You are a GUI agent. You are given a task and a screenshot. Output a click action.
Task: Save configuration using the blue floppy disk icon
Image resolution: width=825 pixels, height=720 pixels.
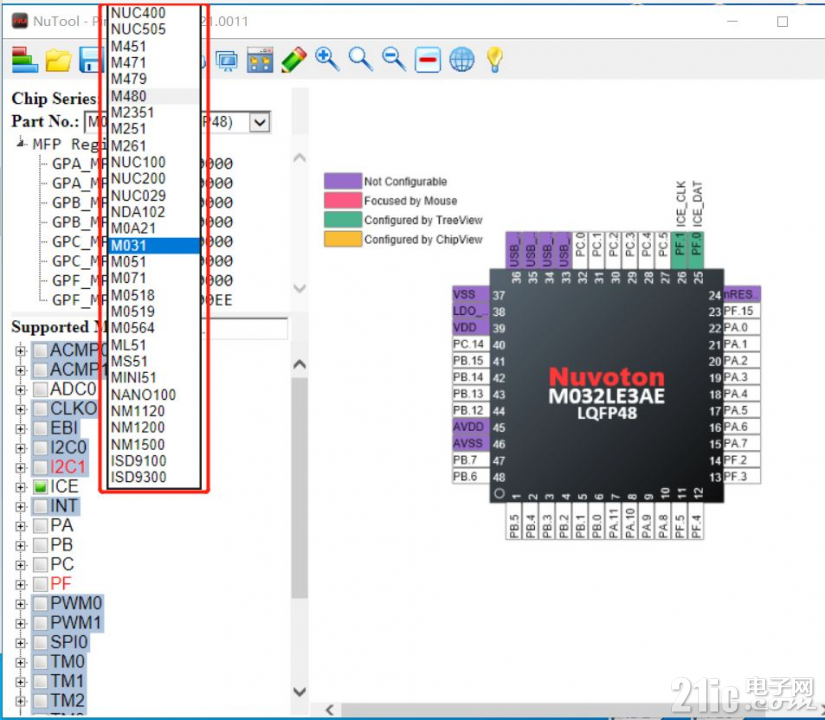click(89, 59)
